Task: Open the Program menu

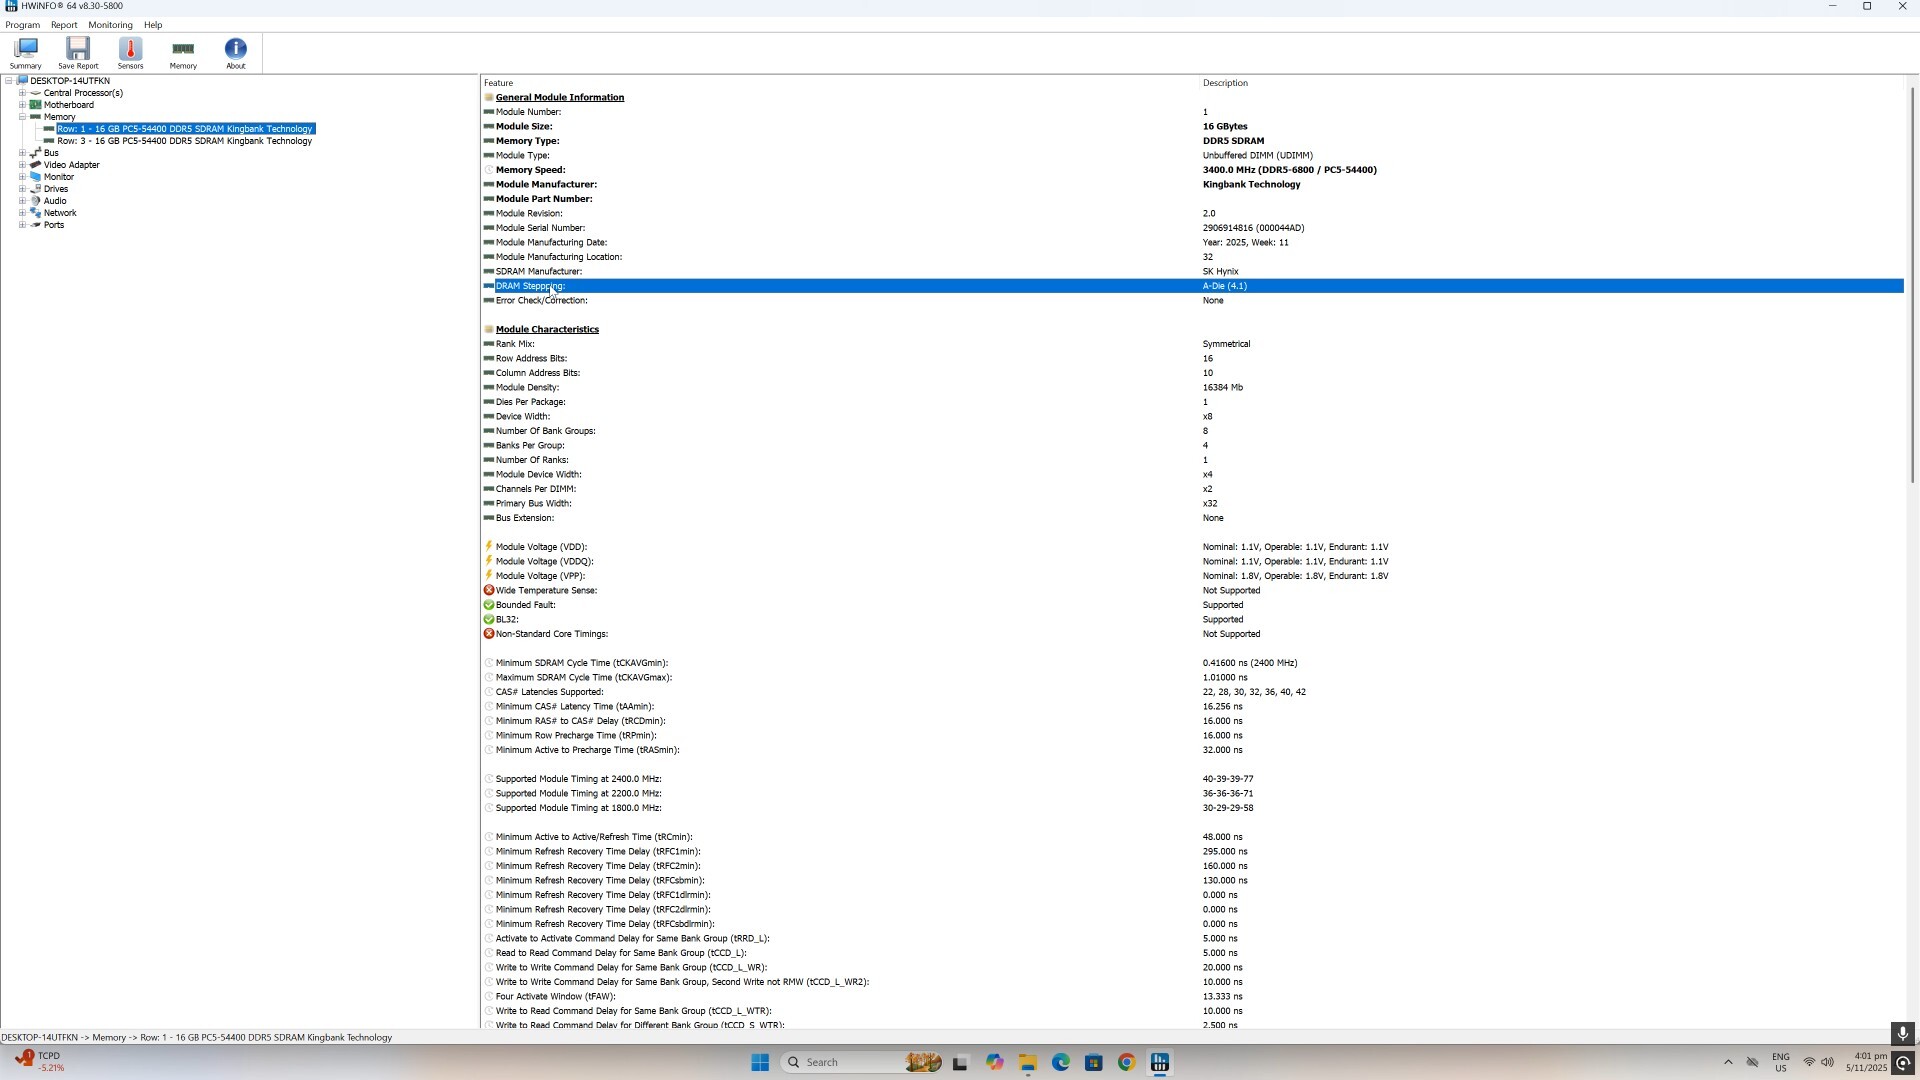Action: 21,24
